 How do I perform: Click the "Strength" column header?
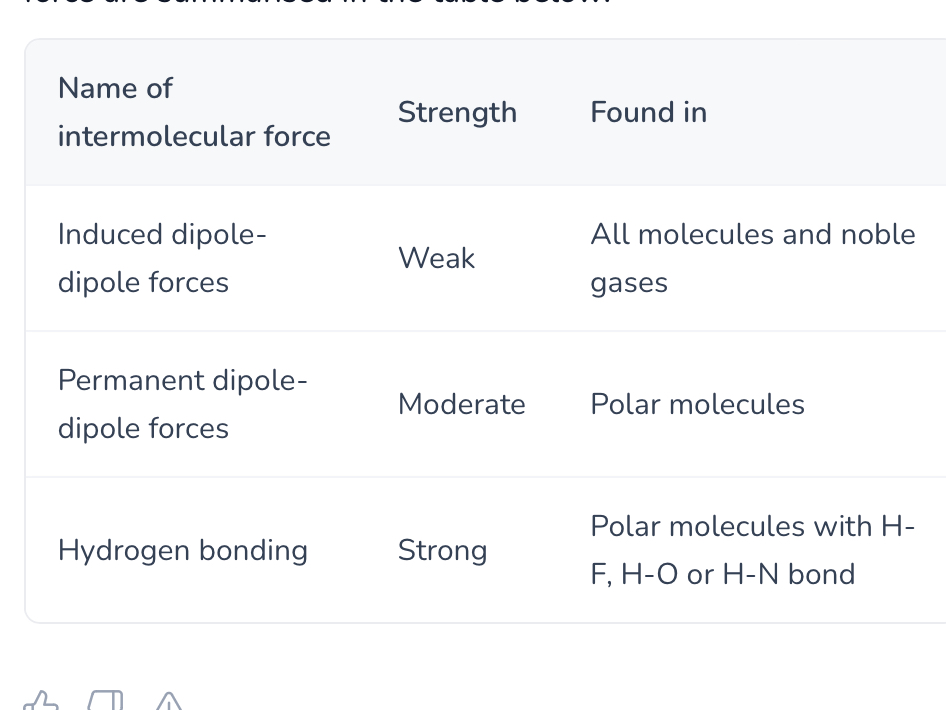457,112
